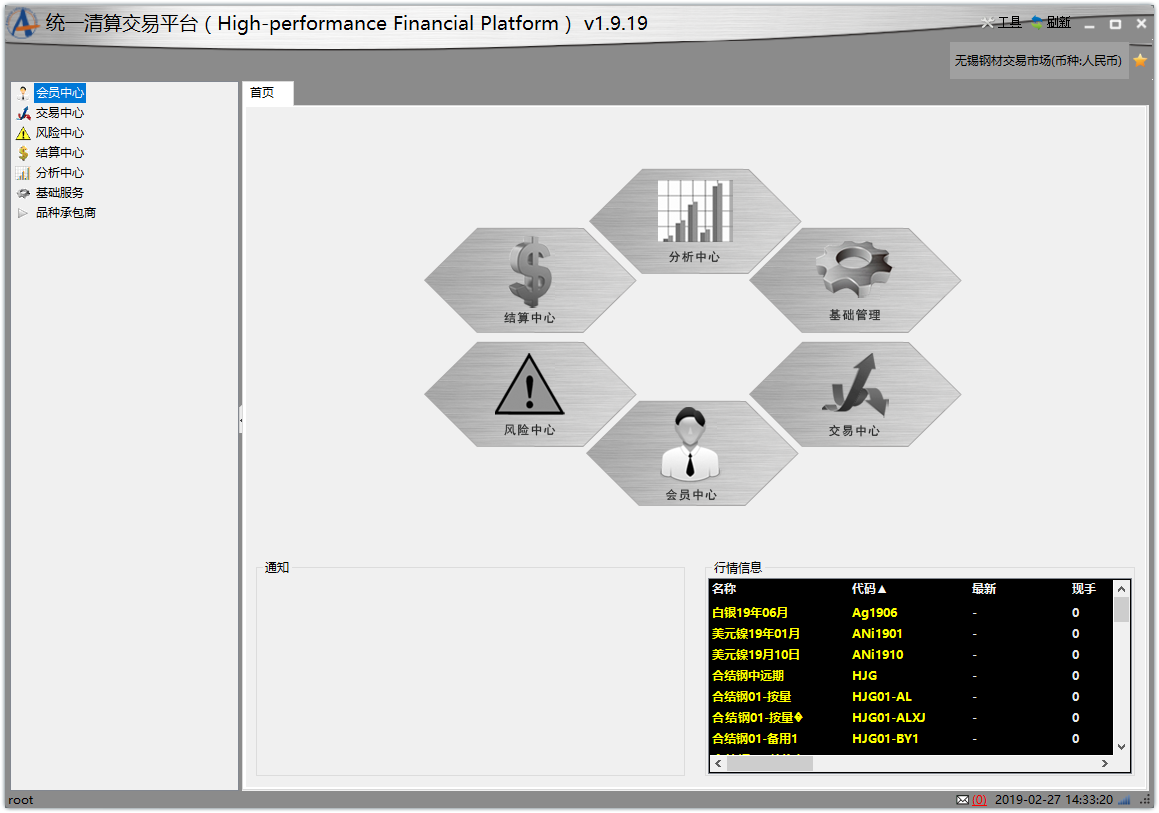Click the quotes panel horizontal scrollbar thumb

click(x=770, y=763)
